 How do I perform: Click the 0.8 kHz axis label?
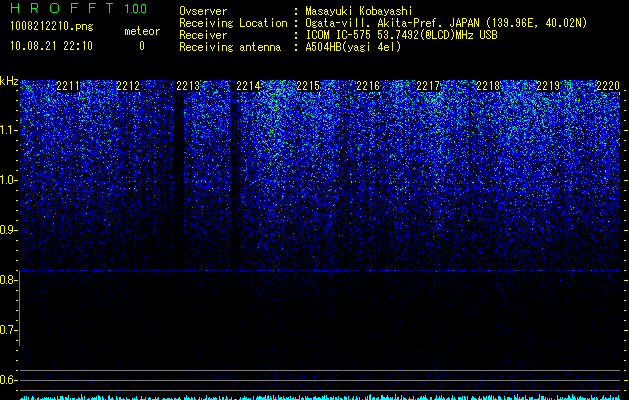point(9,280)
